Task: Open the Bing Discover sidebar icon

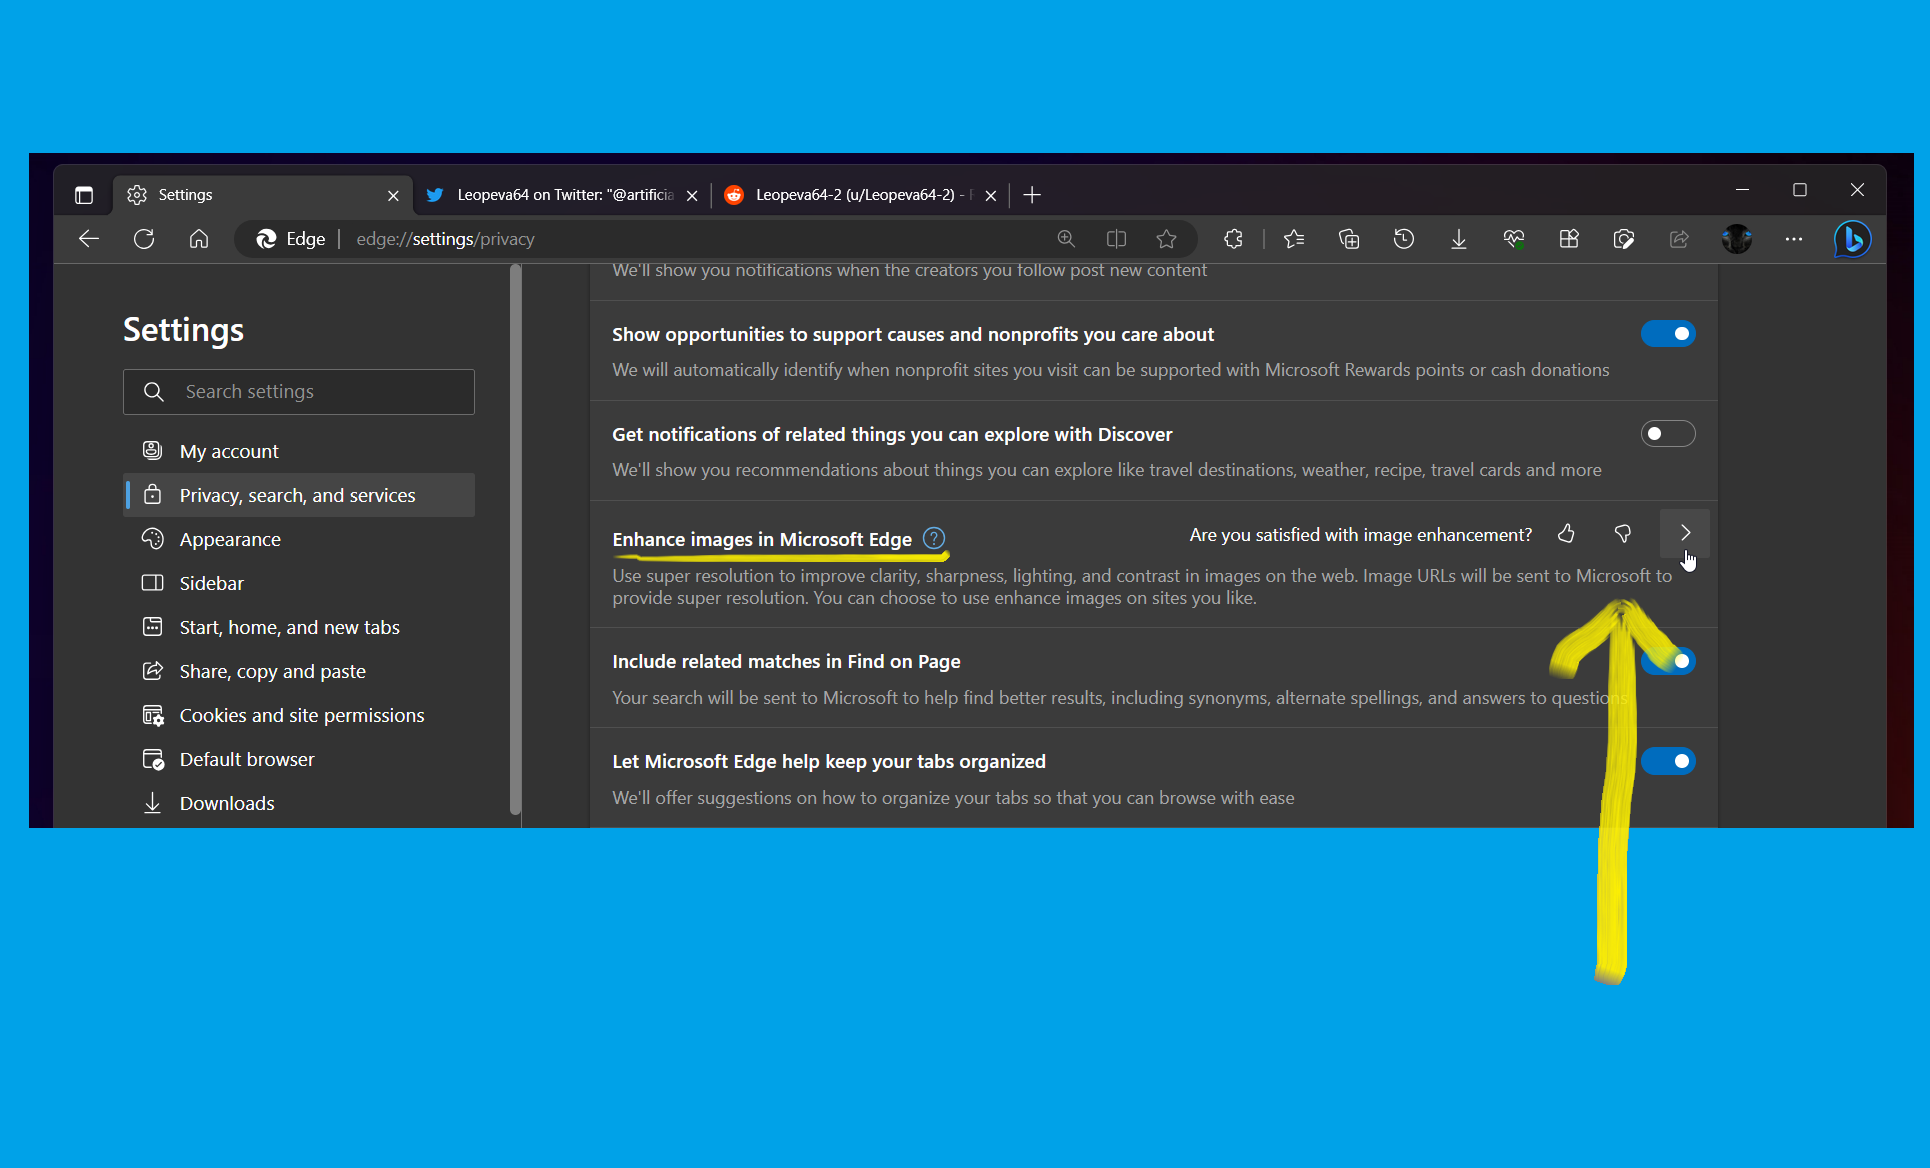Action: 1852,239
